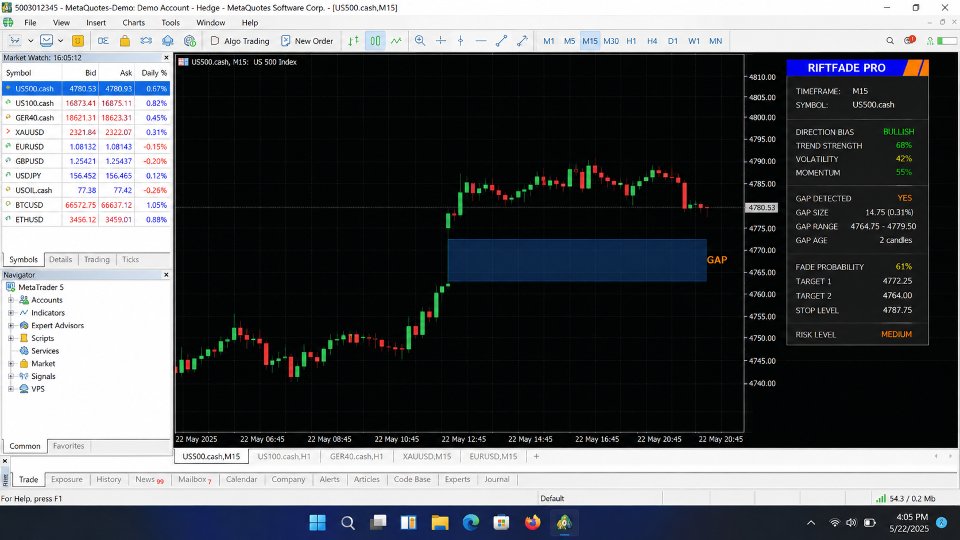Viewport: 960px width, 540px height.
Task: Click the zoom in magnifier icon
Action: coord(420,41)
